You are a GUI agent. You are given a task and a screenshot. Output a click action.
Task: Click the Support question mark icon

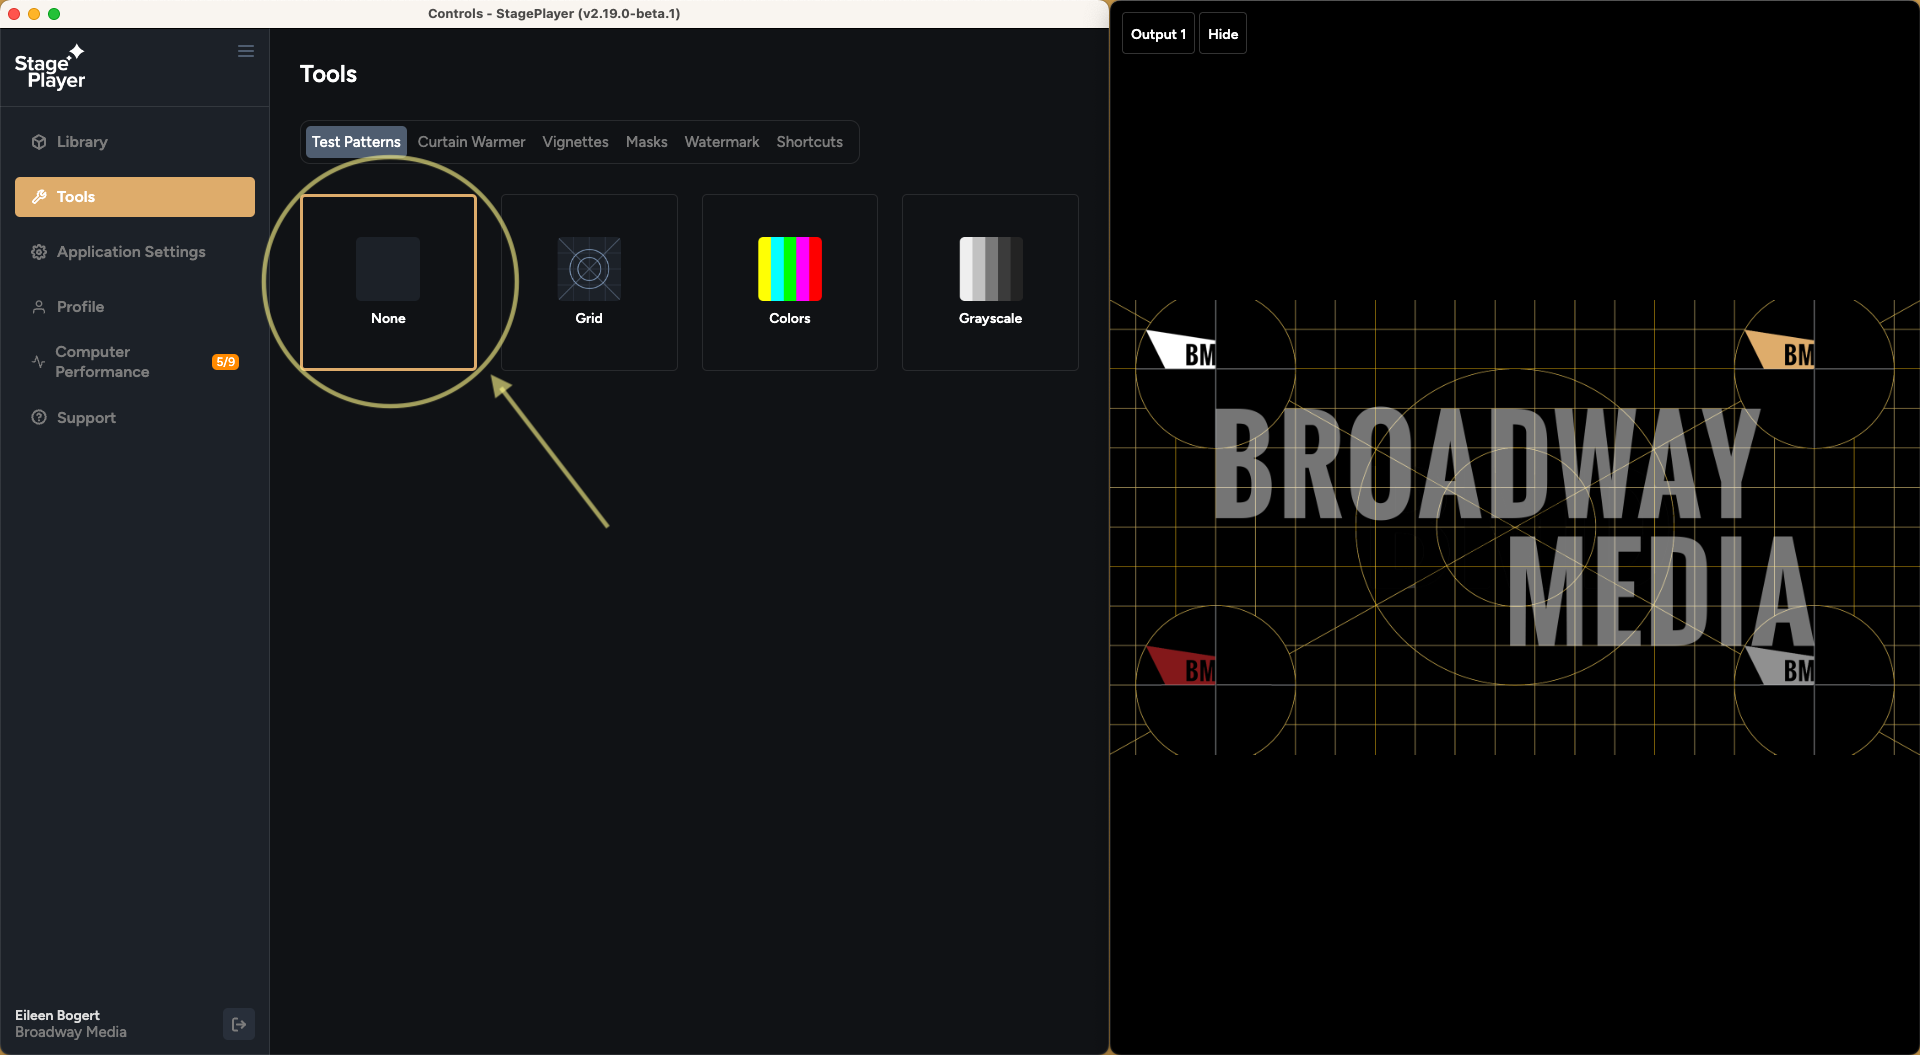(39, 418)
